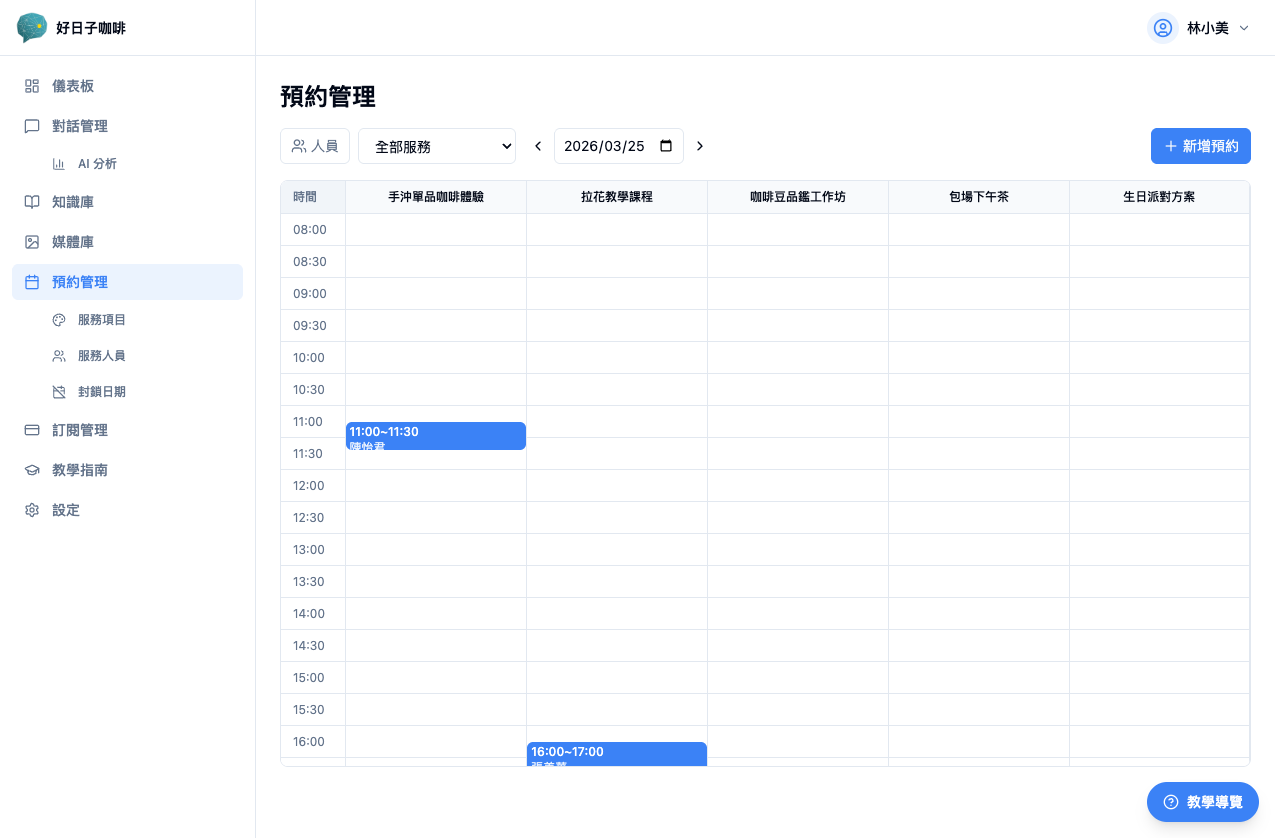
Task: Expand the 全部服務 service dropdown
Action: coord(437,146)
